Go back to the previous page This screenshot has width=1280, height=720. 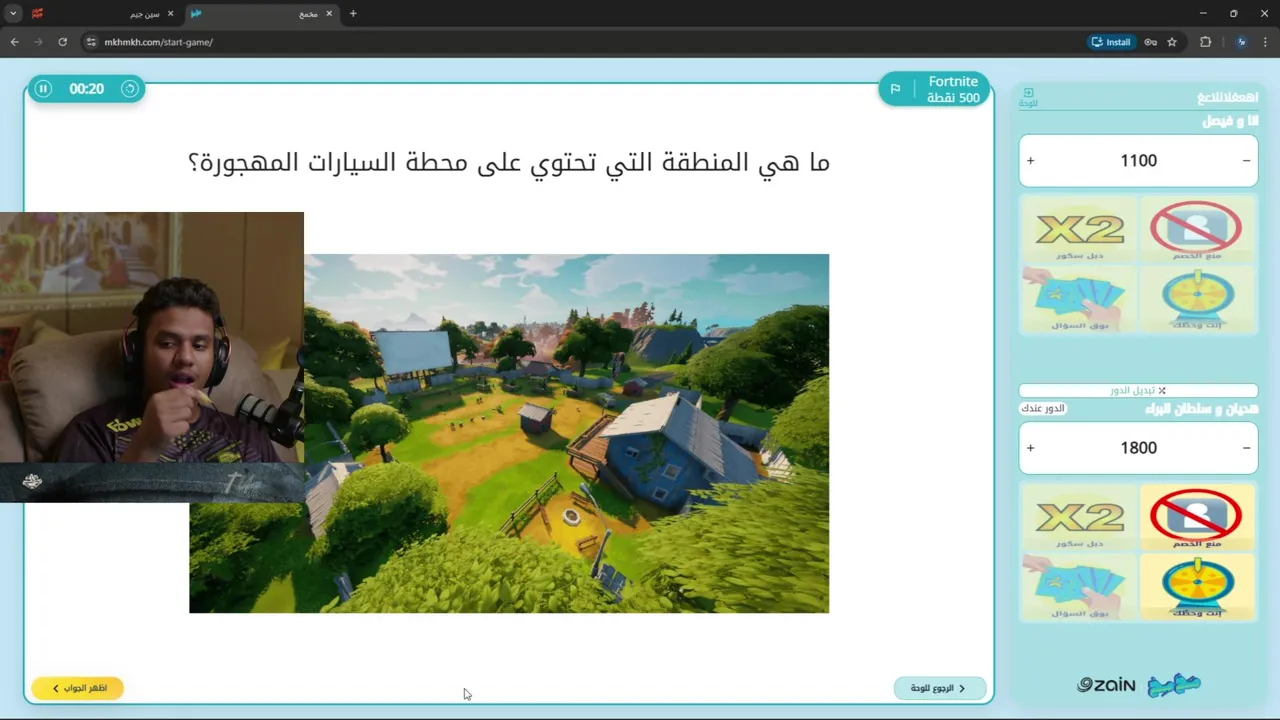[14, 42]
